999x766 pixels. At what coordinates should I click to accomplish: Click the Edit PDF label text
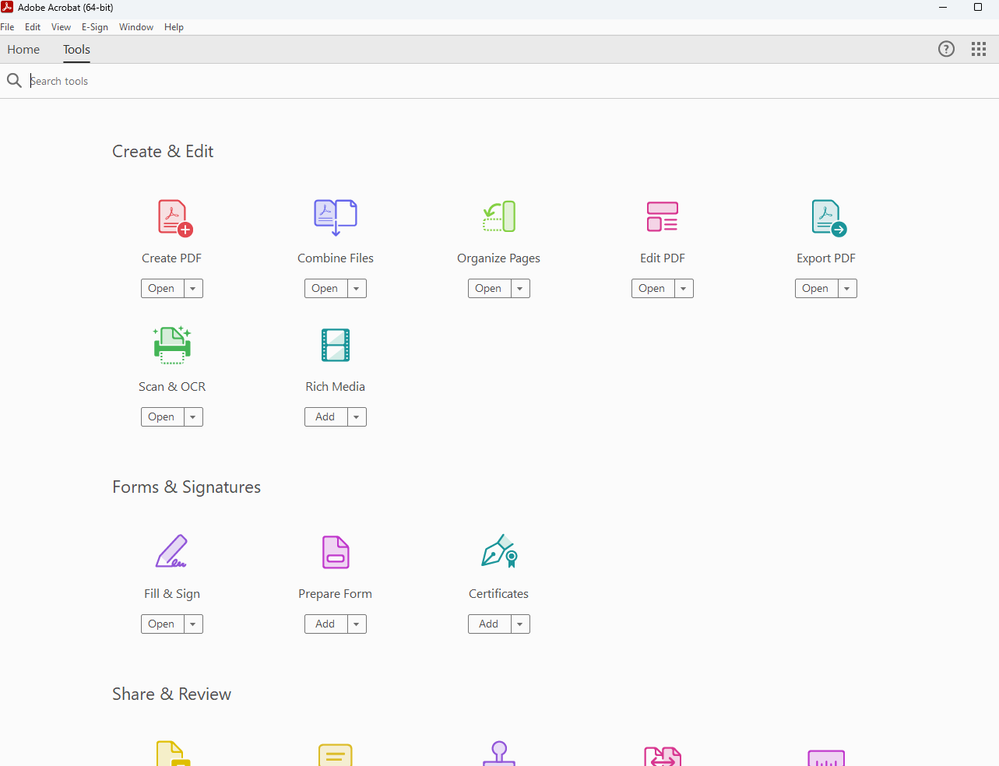click(663, 258)
